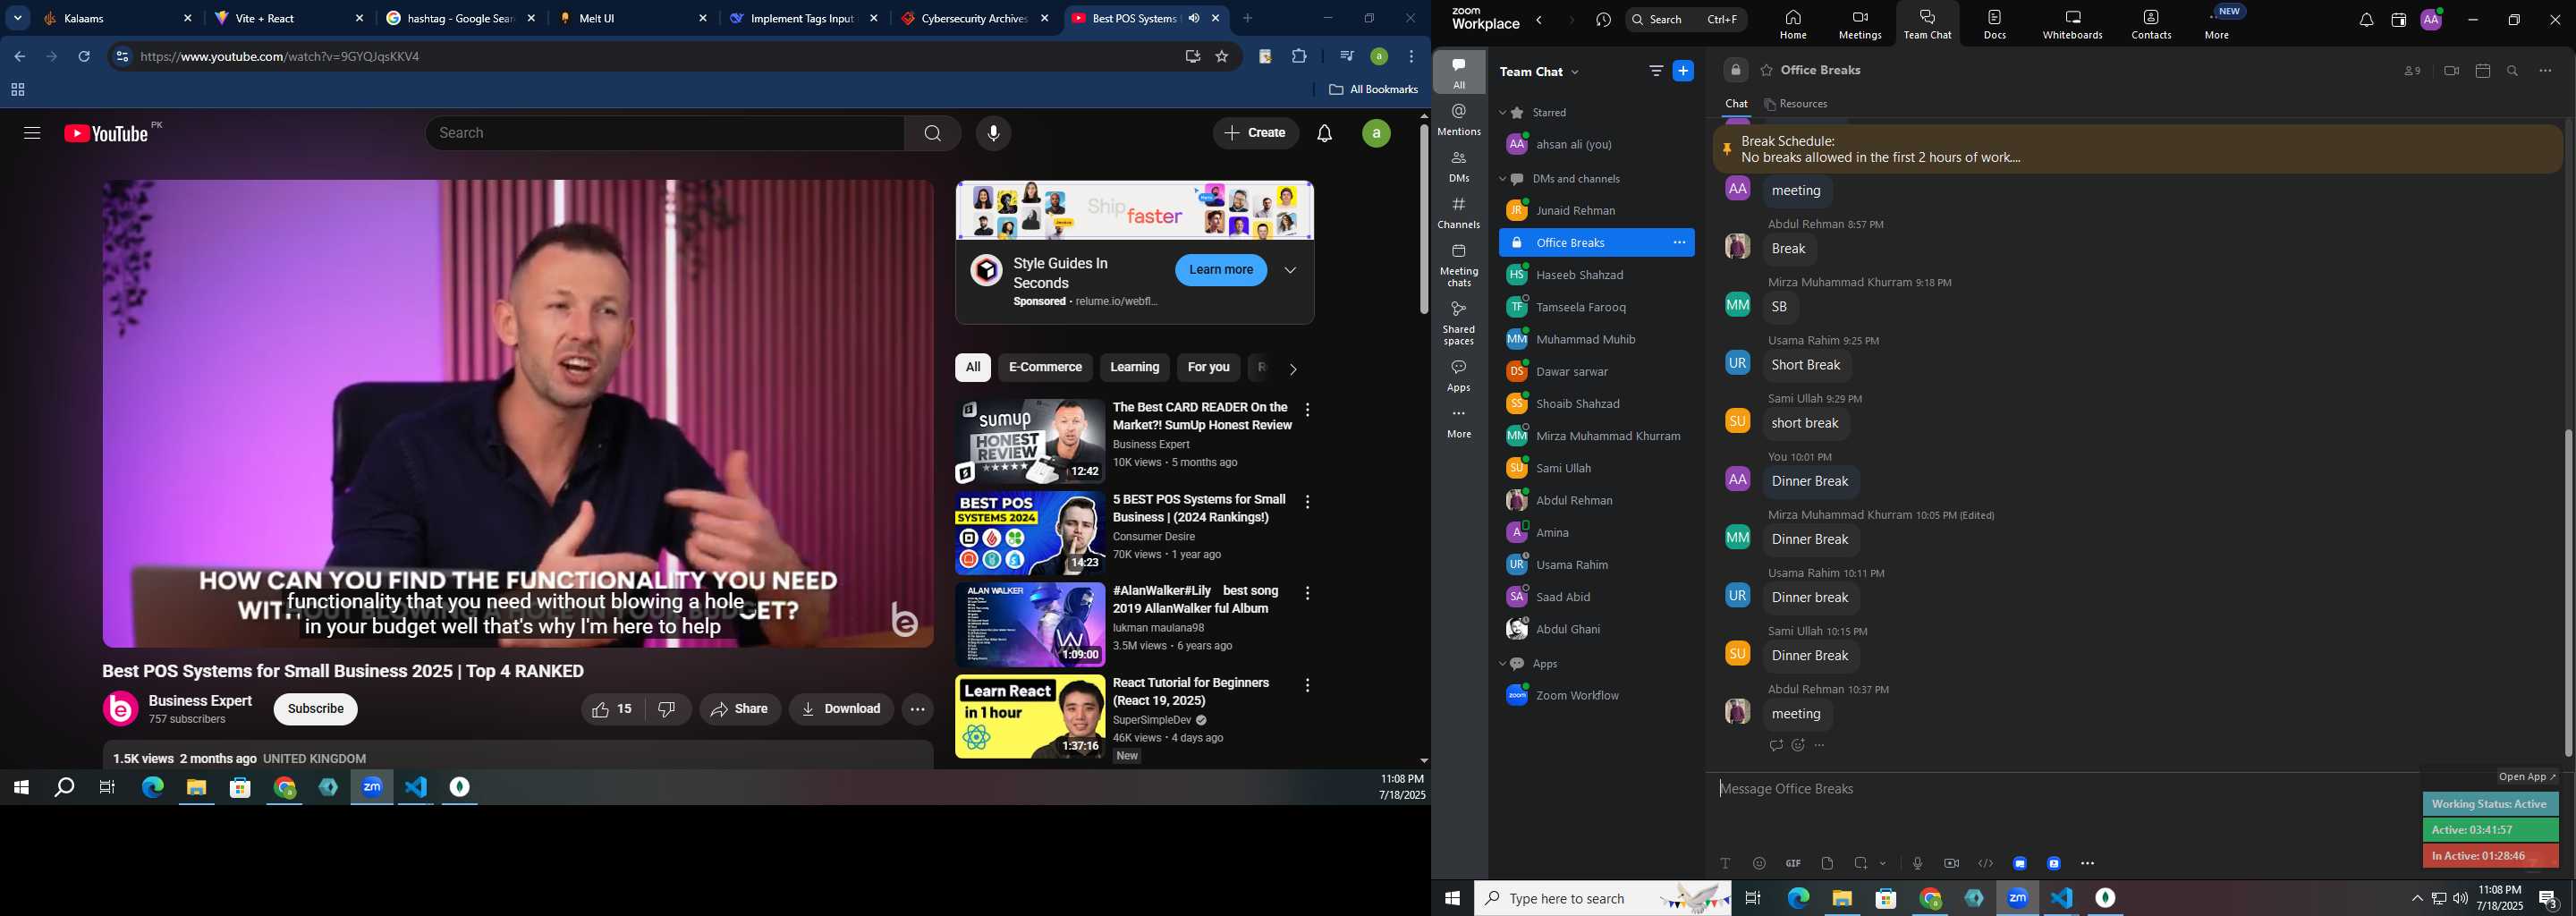
Task: Collapse DMs and channels section
Action: (1502, 179)
